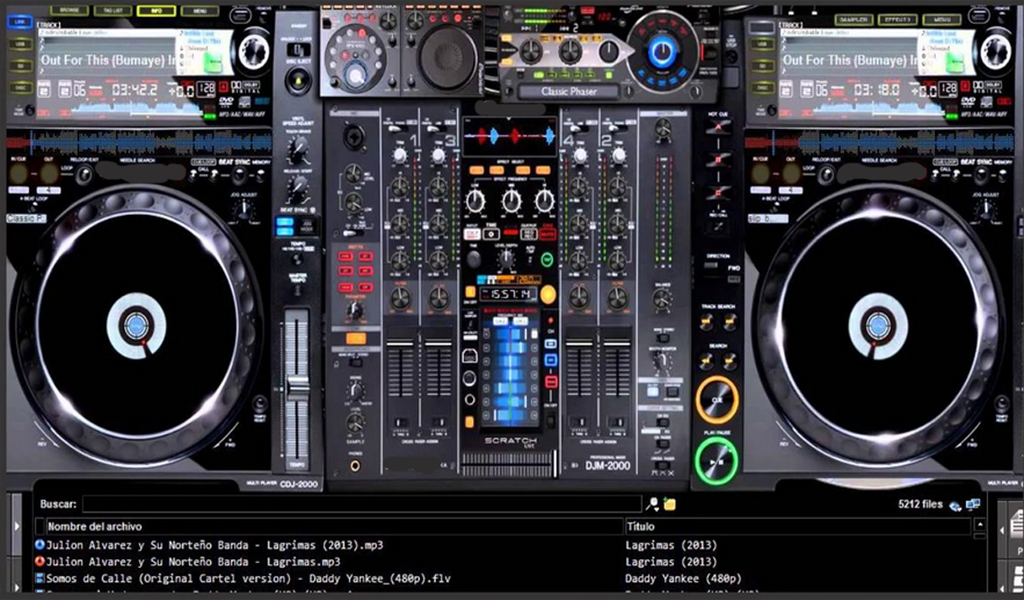Click the search magnifier icon in the browser
The width and height of the screenshot is (1024, 600).
[x=651, y=502]
